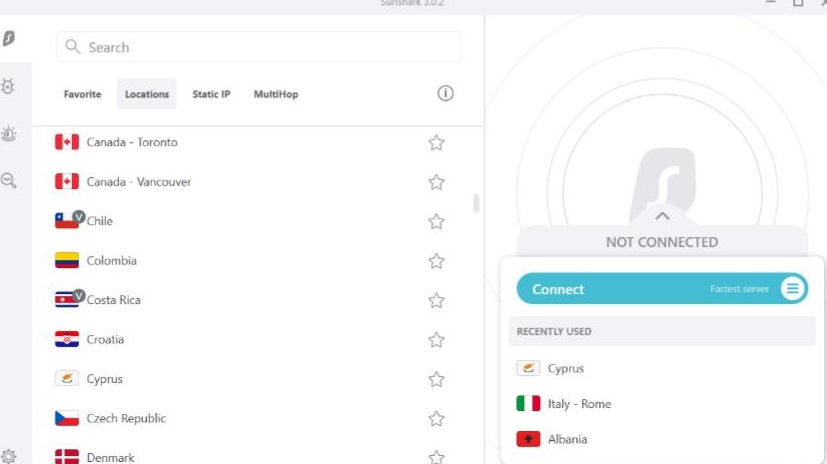Open the Search magnifier icon in sidebar
Viewport: 827px width, 464px height.
pos(8,181)
